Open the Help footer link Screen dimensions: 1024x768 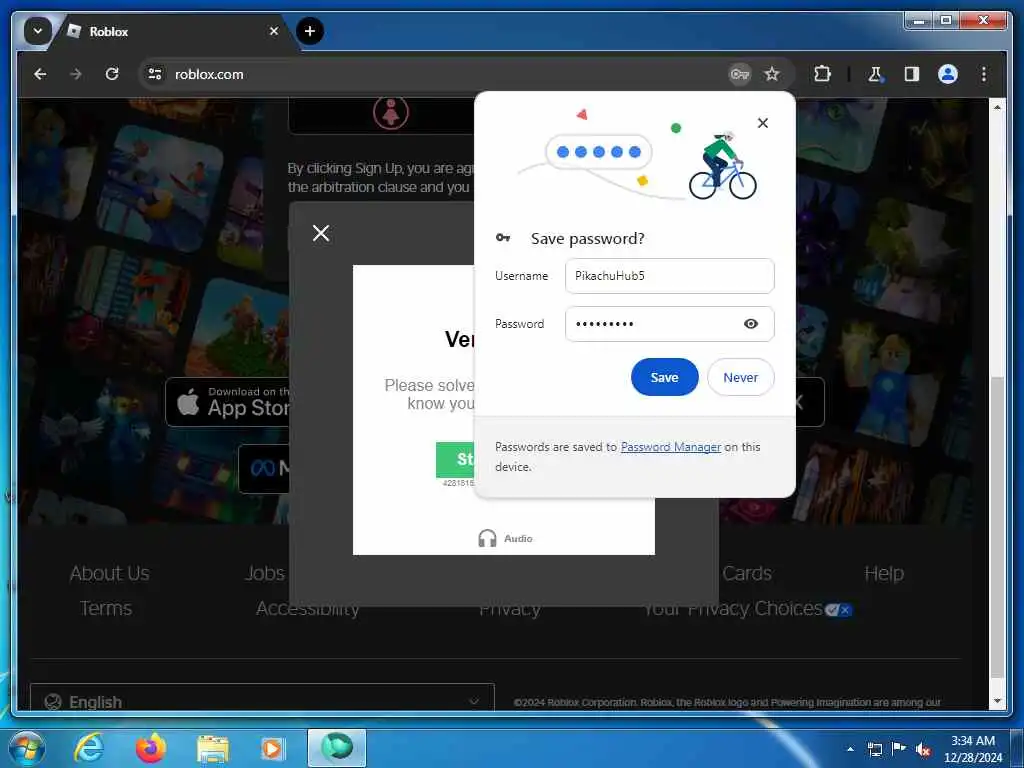pyautogui.click(x=884, y=573)
